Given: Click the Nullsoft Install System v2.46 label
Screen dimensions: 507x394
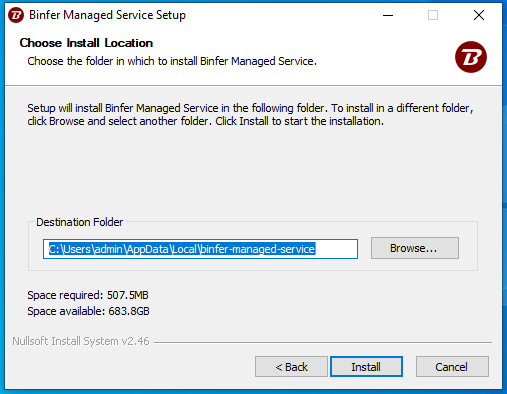Looking at the screenshot, I should click(81, 341).
